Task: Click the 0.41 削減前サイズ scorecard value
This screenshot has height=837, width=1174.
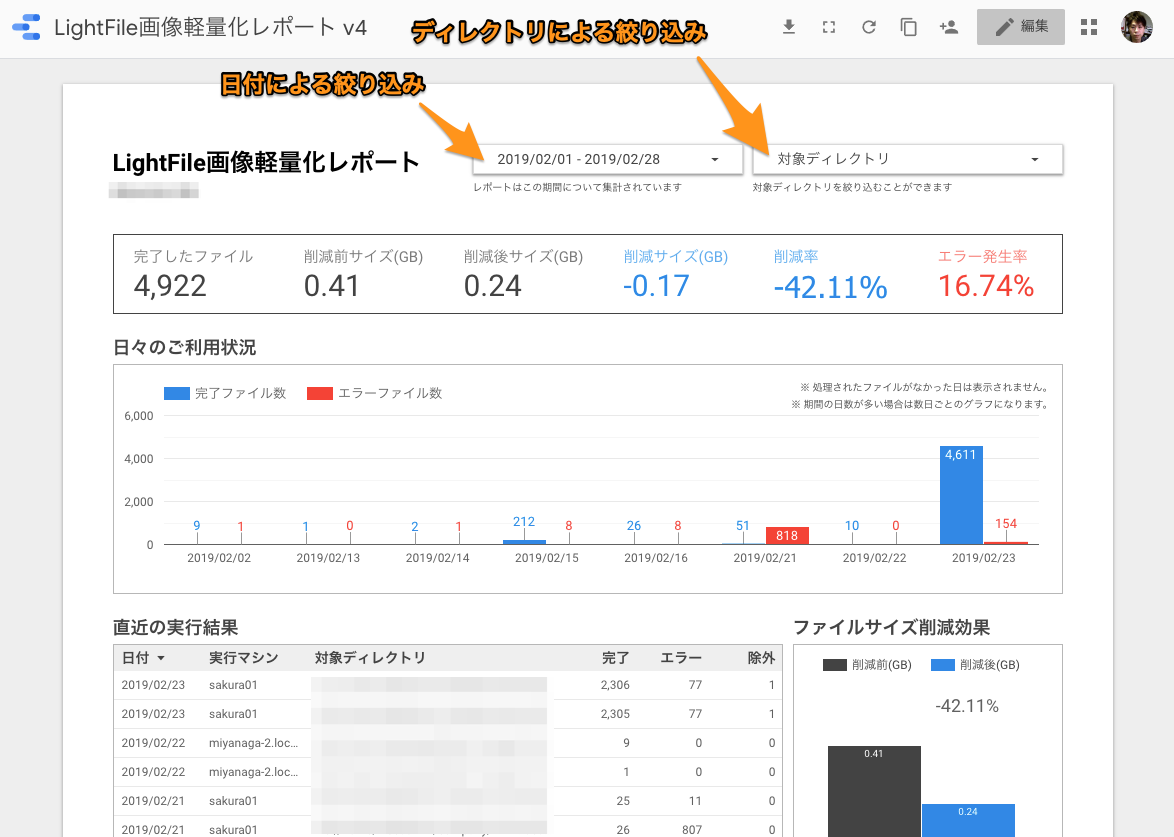Action: coord(332,286)
